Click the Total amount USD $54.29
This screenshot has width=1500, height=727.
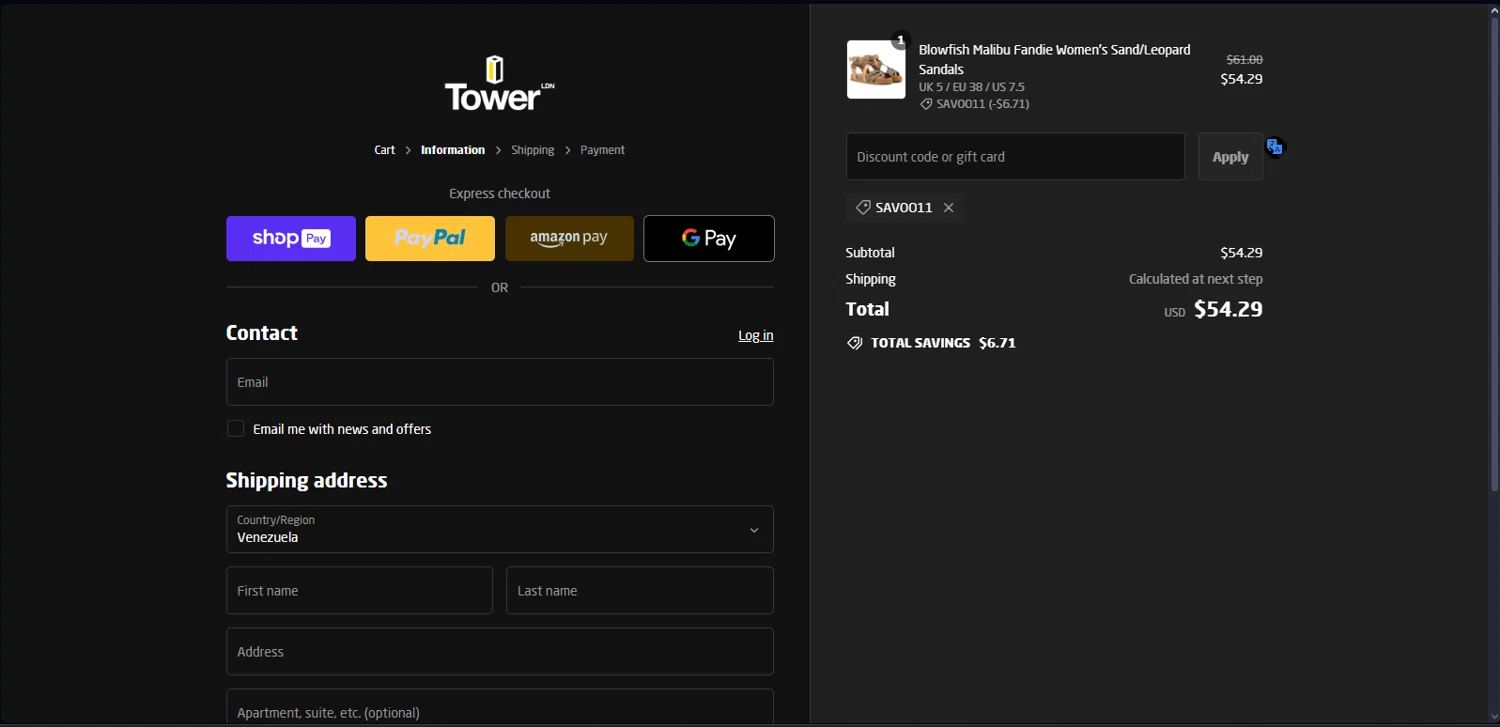coord(1213,310)
